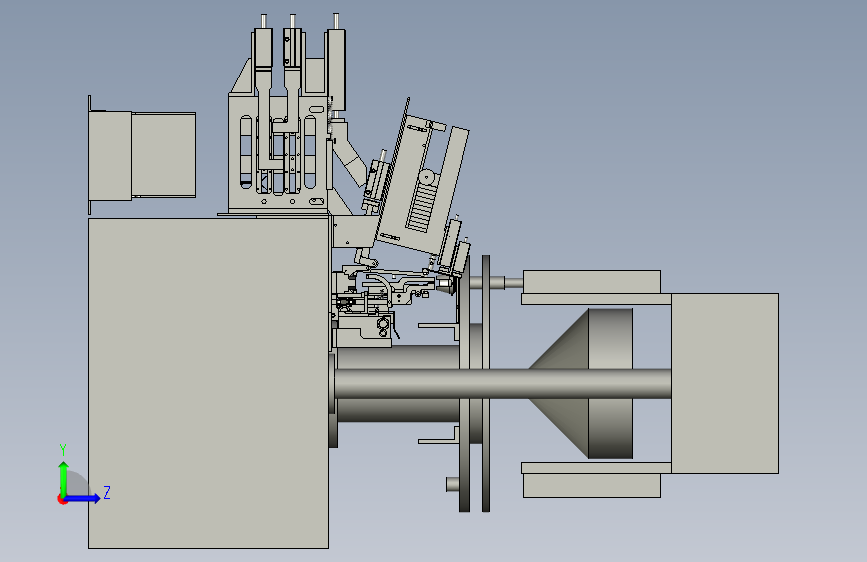Viewport: 867px width, 562px height.
Task: Click the blue Z axis arrow of the triad
Action: tap(82, 498)
